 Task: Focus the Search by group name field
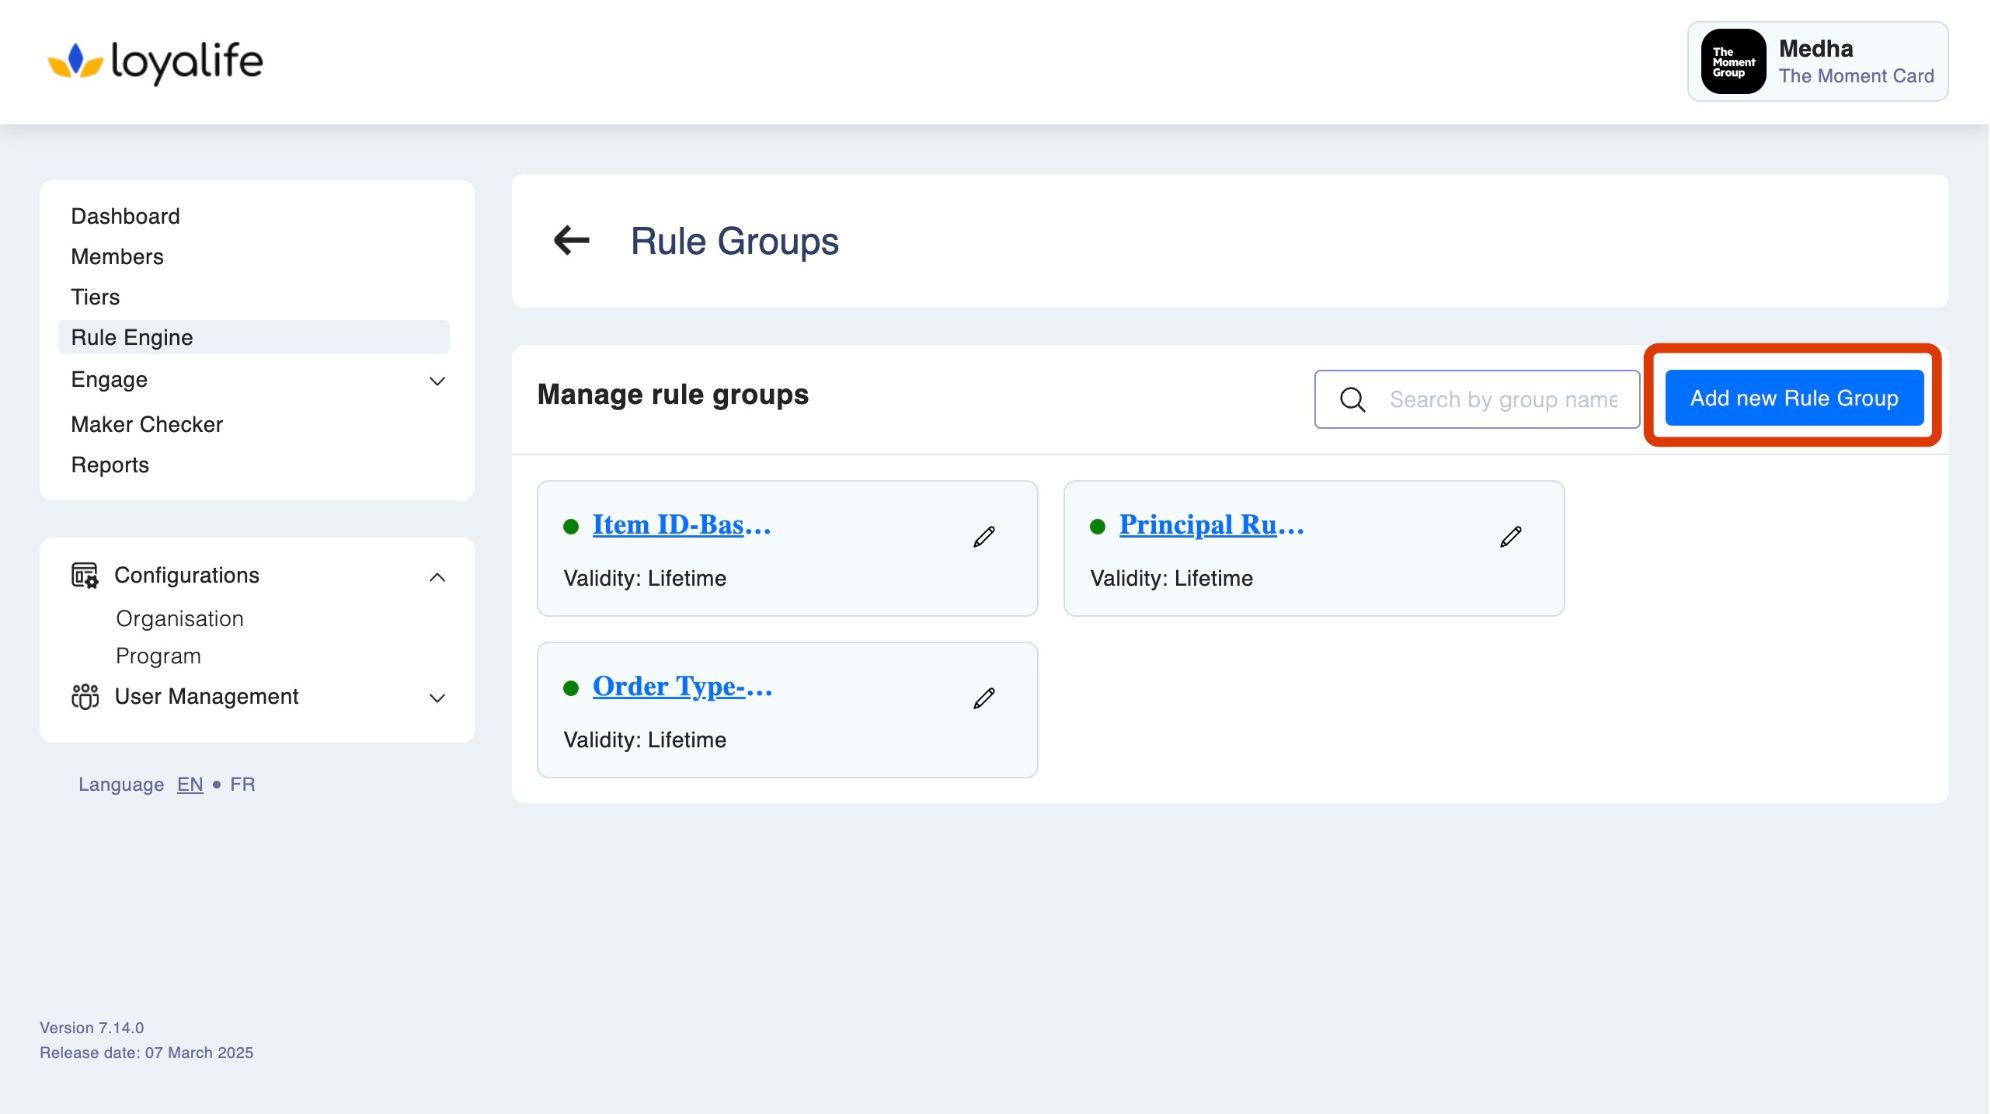click(1503, 400)
